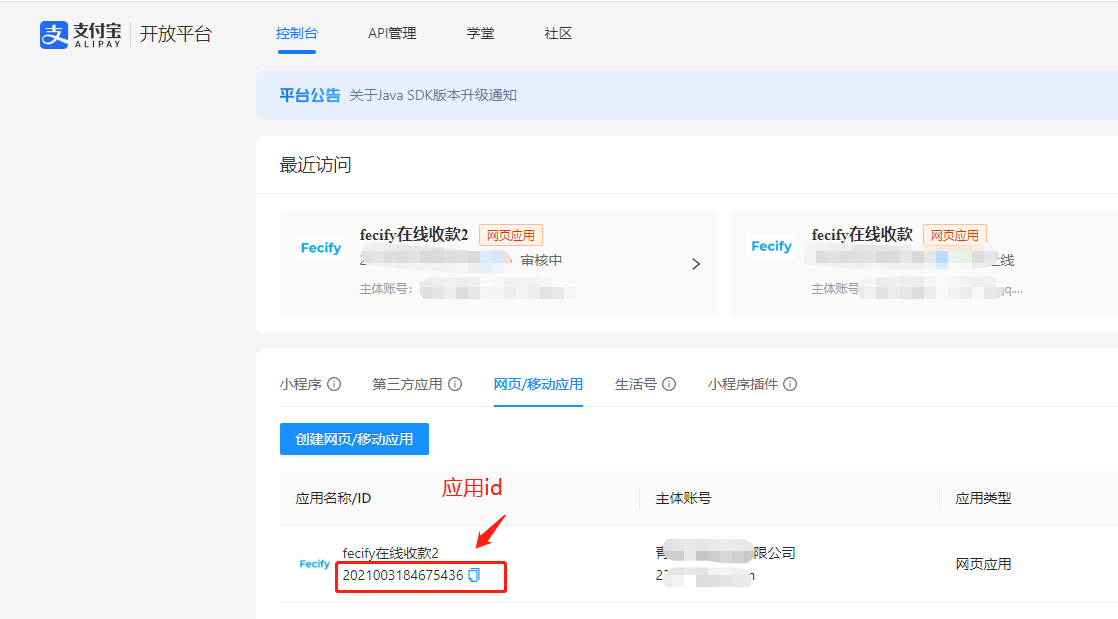Click 网页应用 tag on fecify在线收款2 card

[511, 235]
